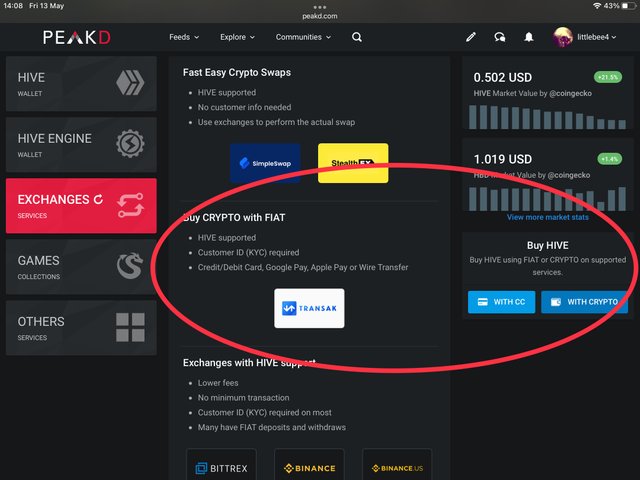Click the Customer ID (KYC) required bullet

click(249, 253)
